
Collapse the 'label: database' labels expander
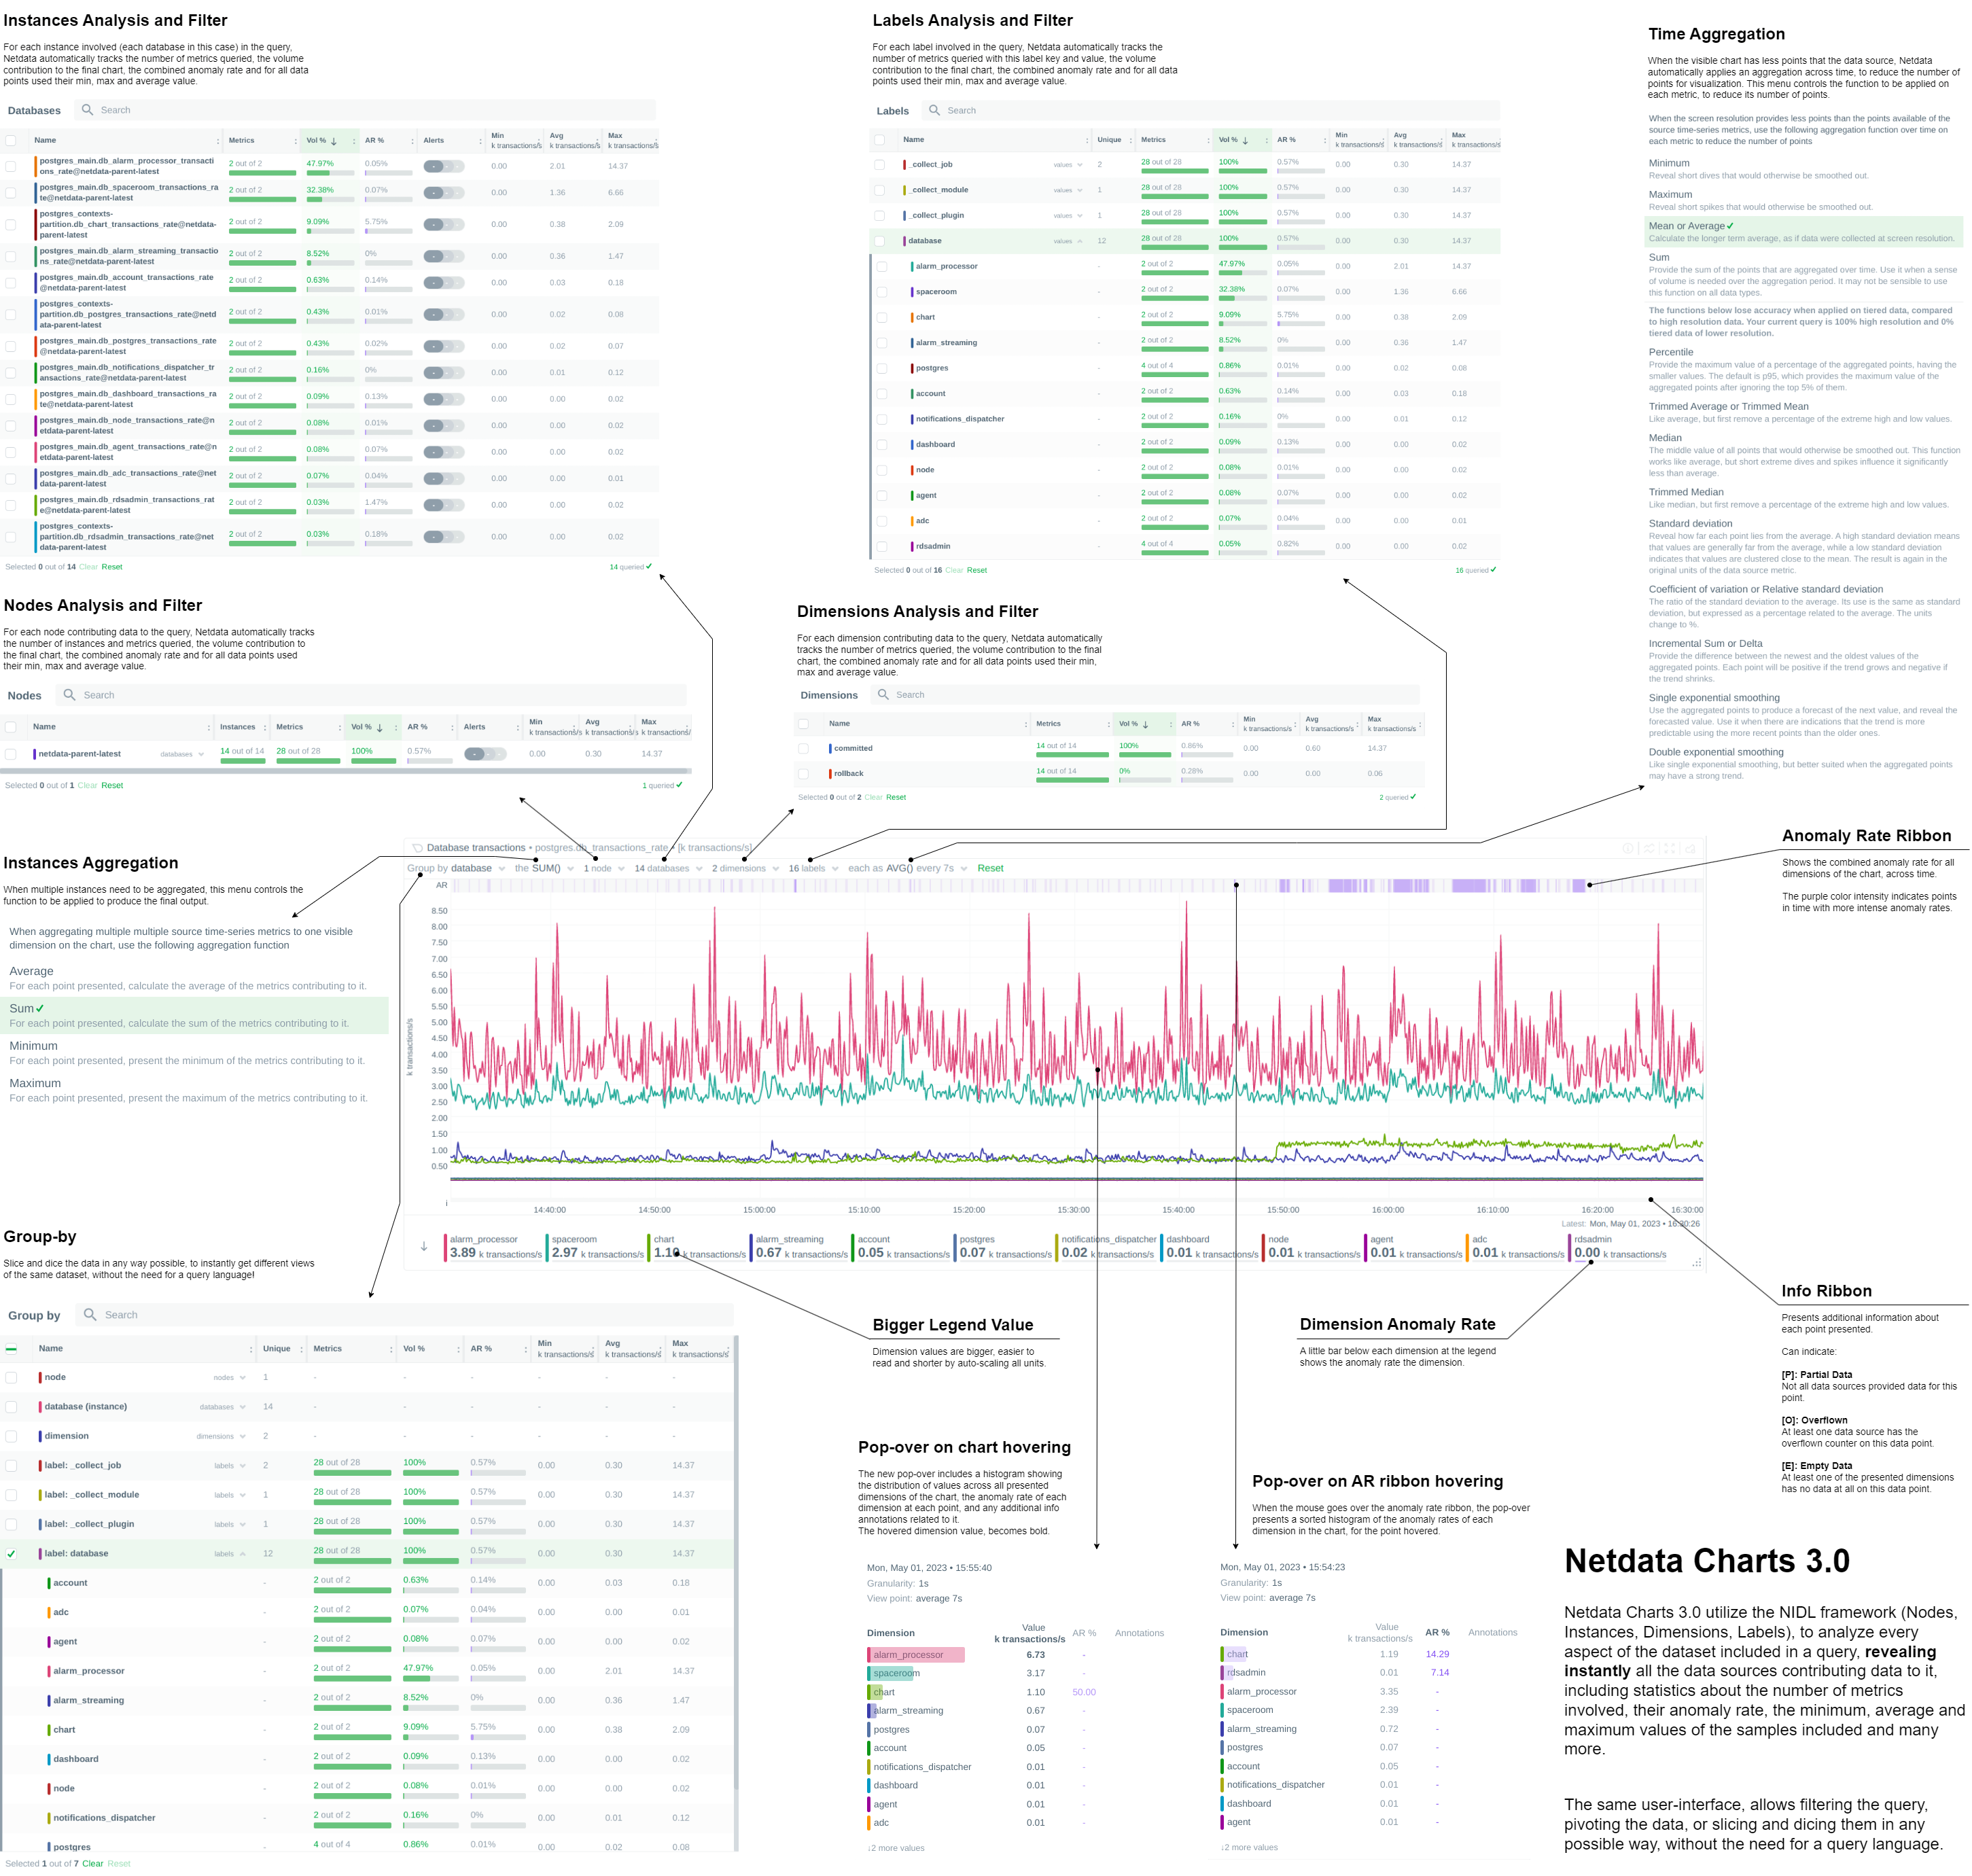(242, 1554)
